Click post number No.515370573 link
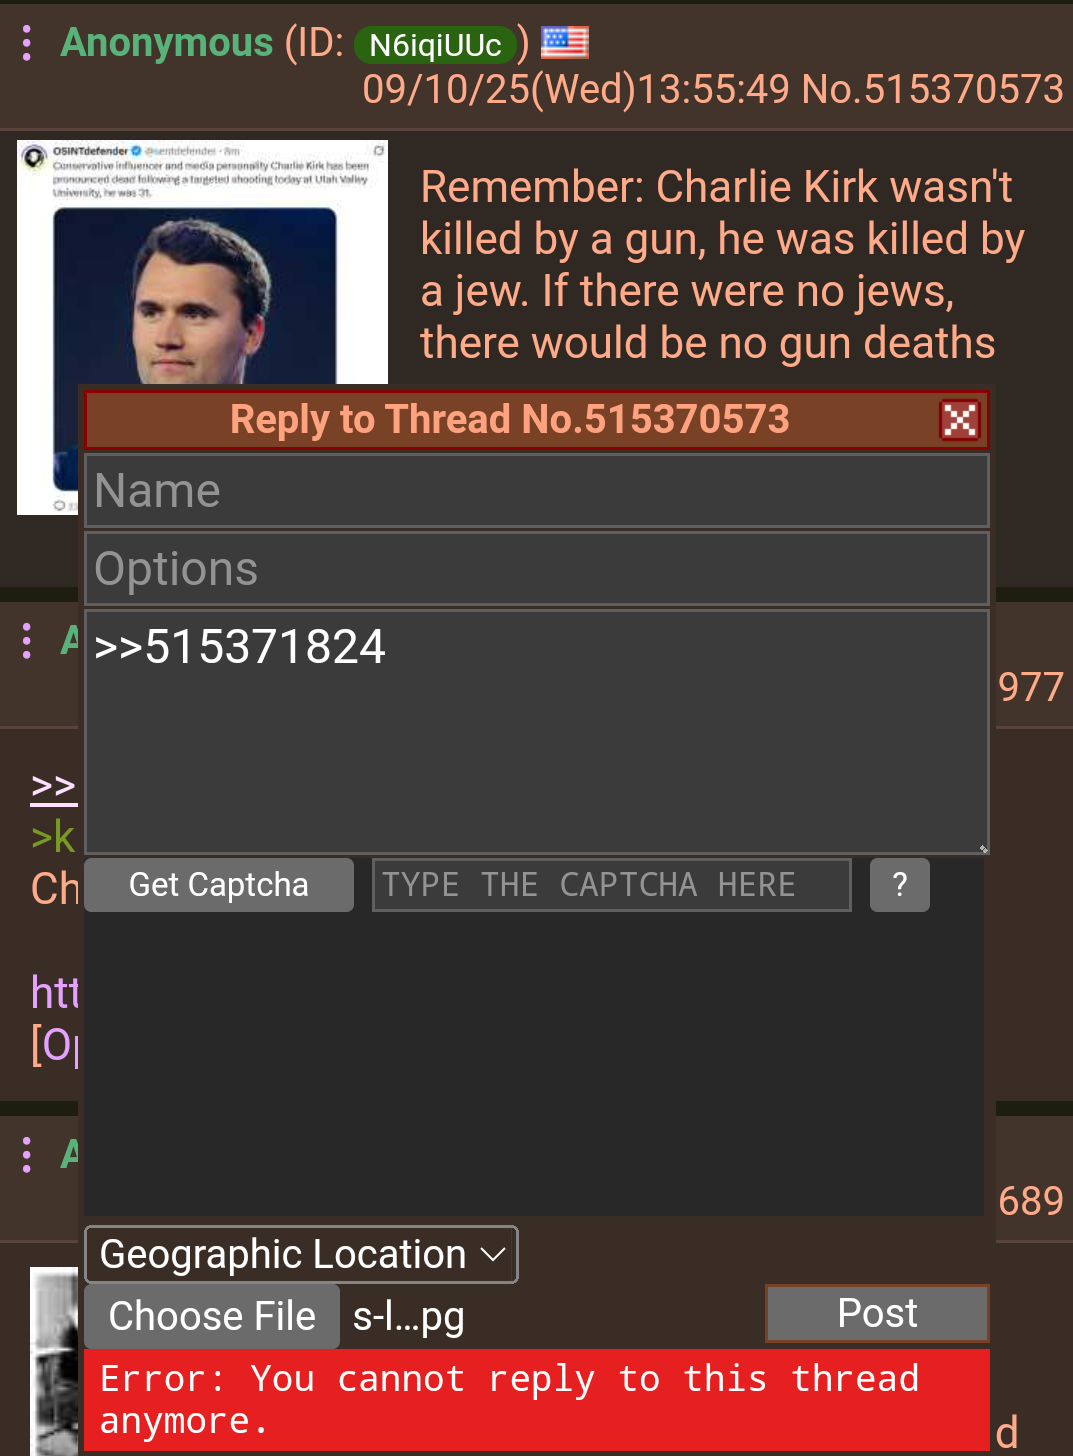This screenshot has height=1456, width=1073. pos(933,90)
